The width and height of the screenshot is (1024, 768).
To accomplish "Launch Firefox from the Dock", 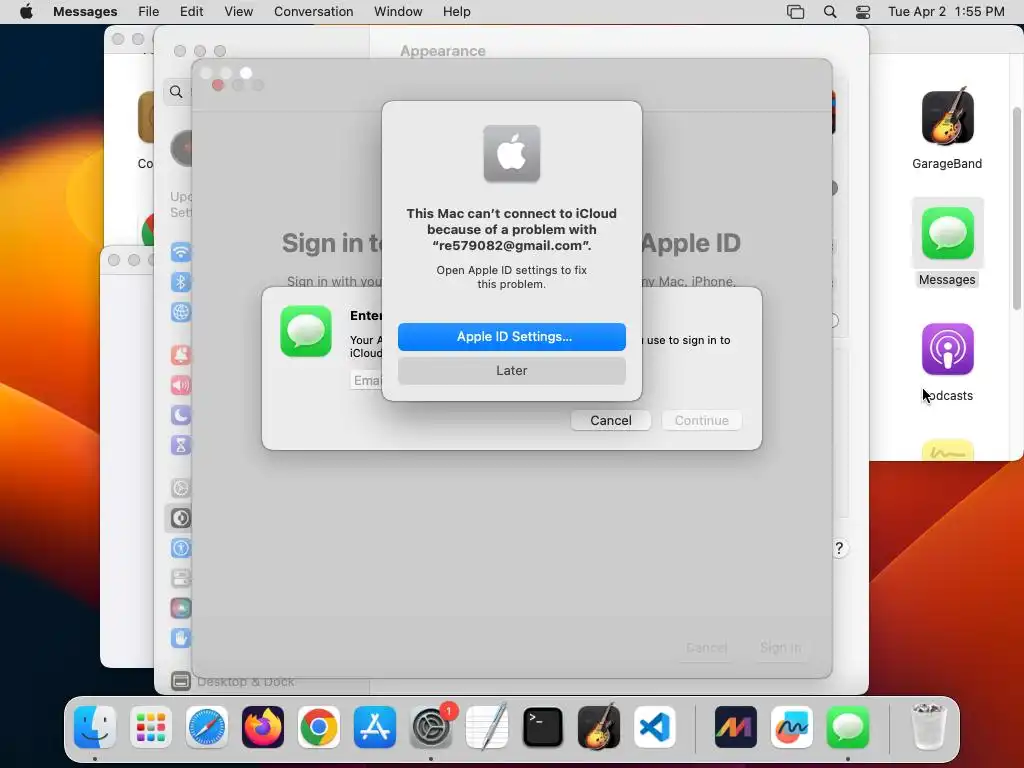I will 263,727.
